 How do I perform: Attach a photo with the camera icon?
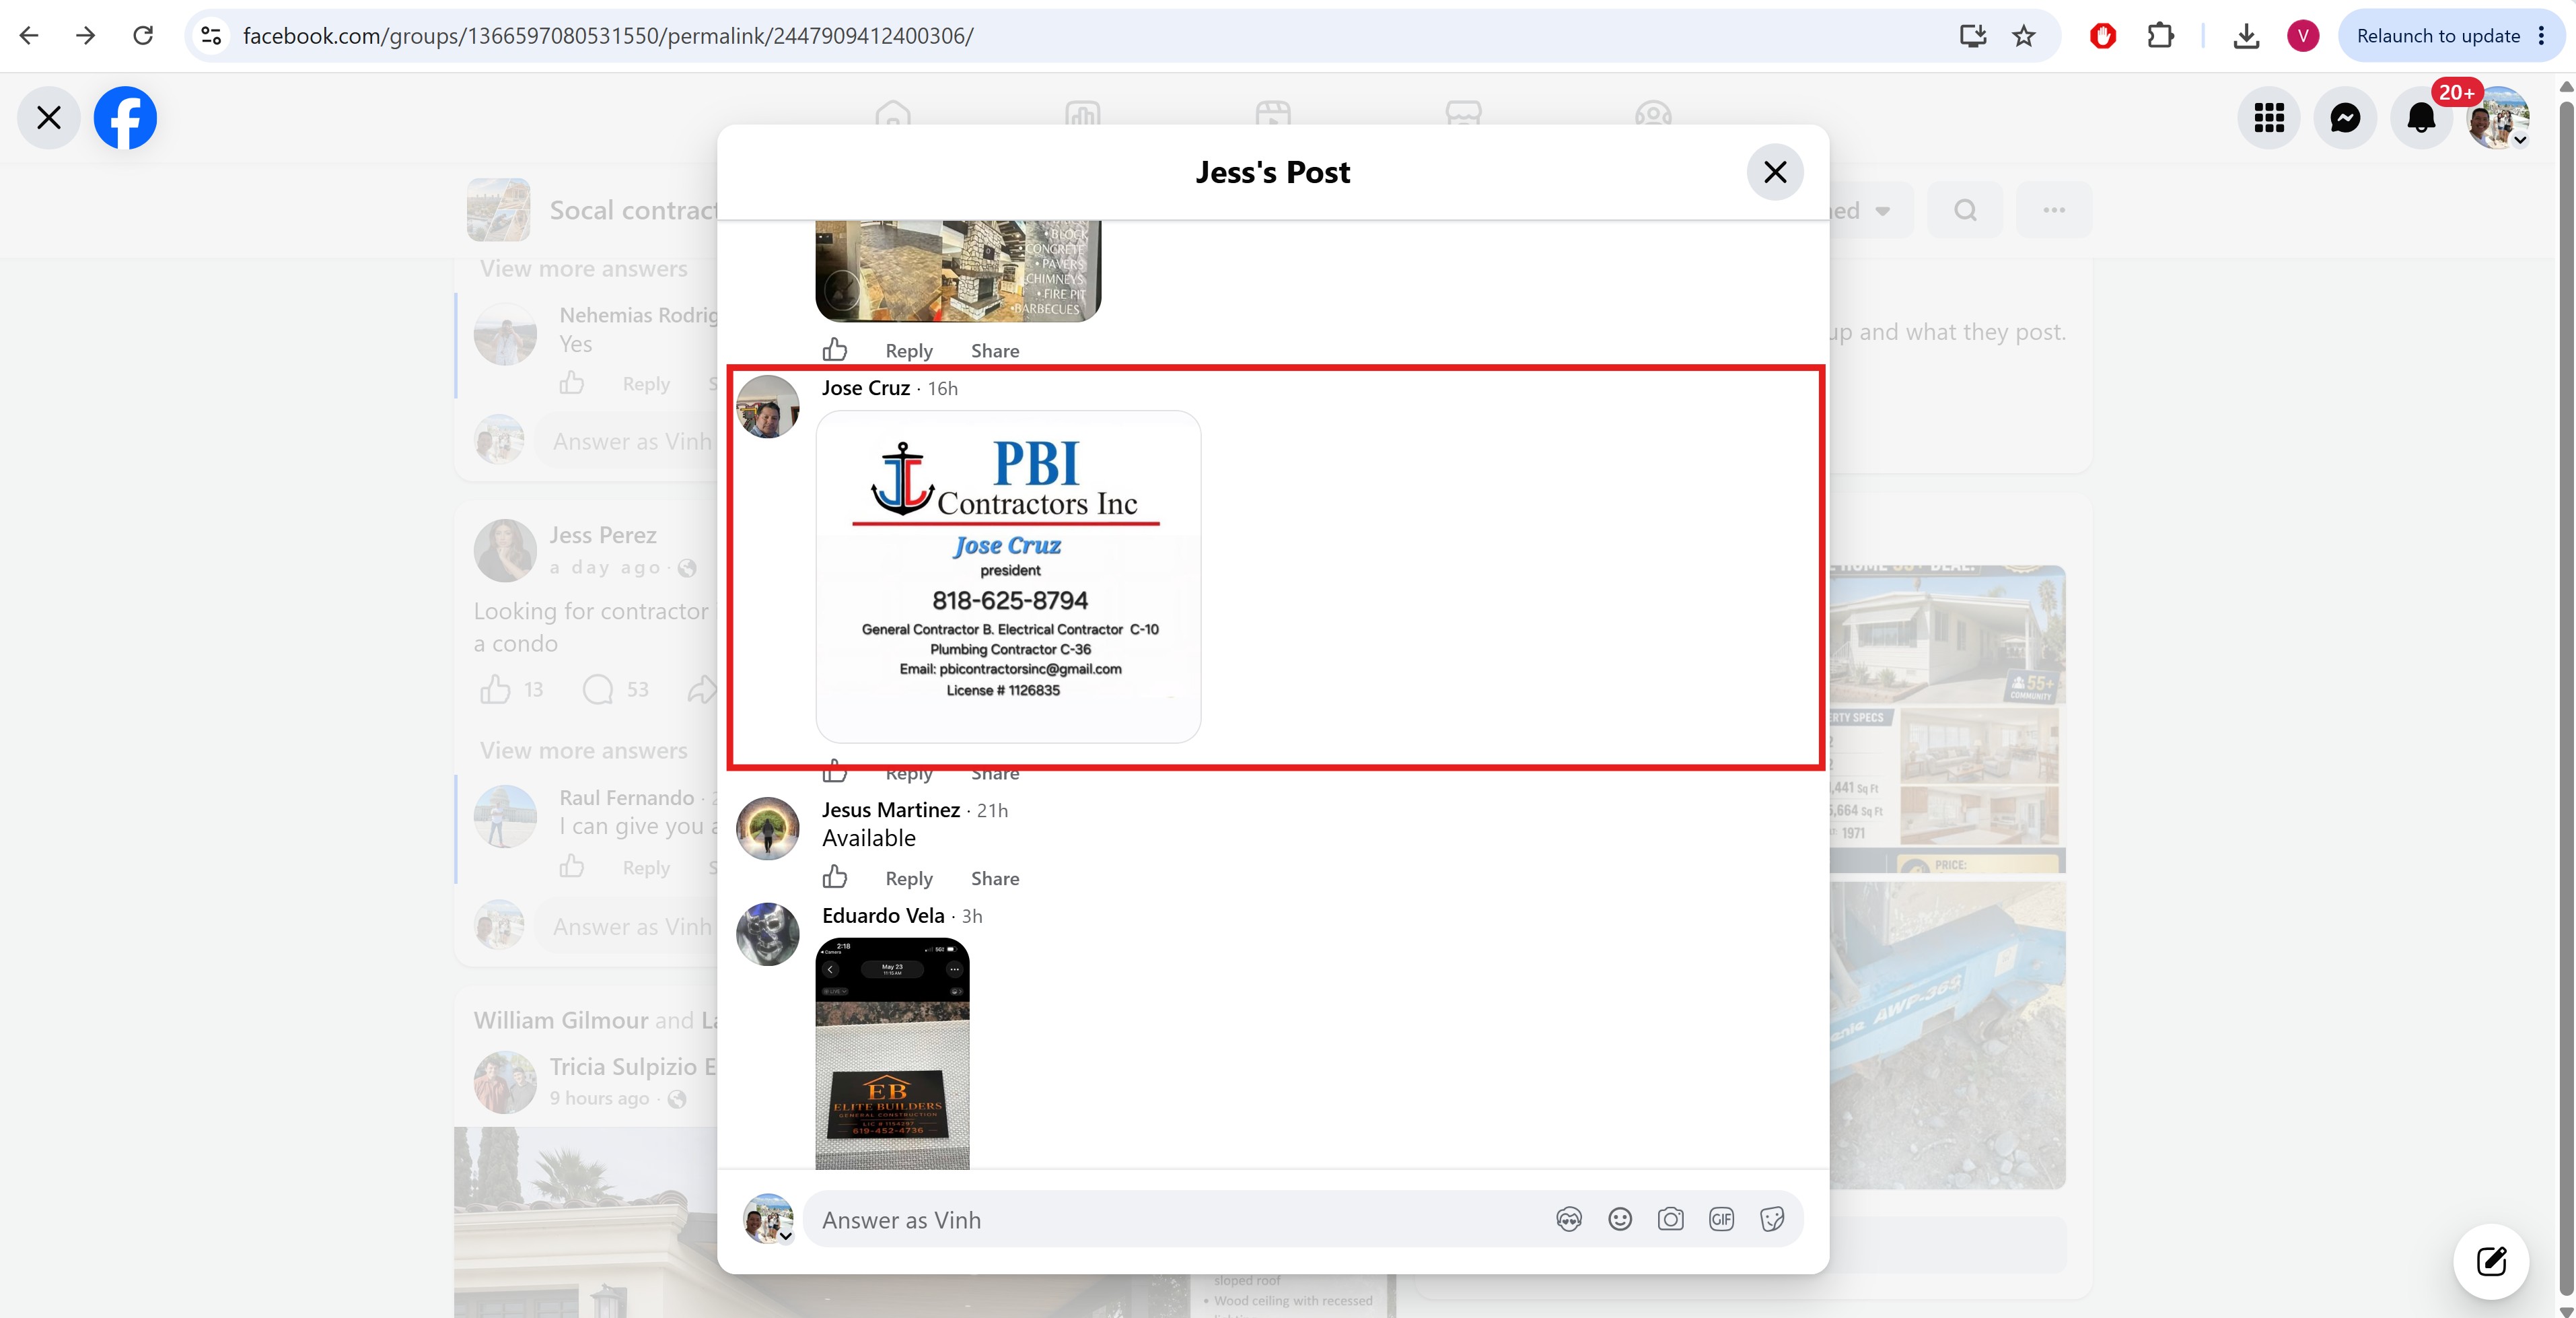click(1670, 1220)
